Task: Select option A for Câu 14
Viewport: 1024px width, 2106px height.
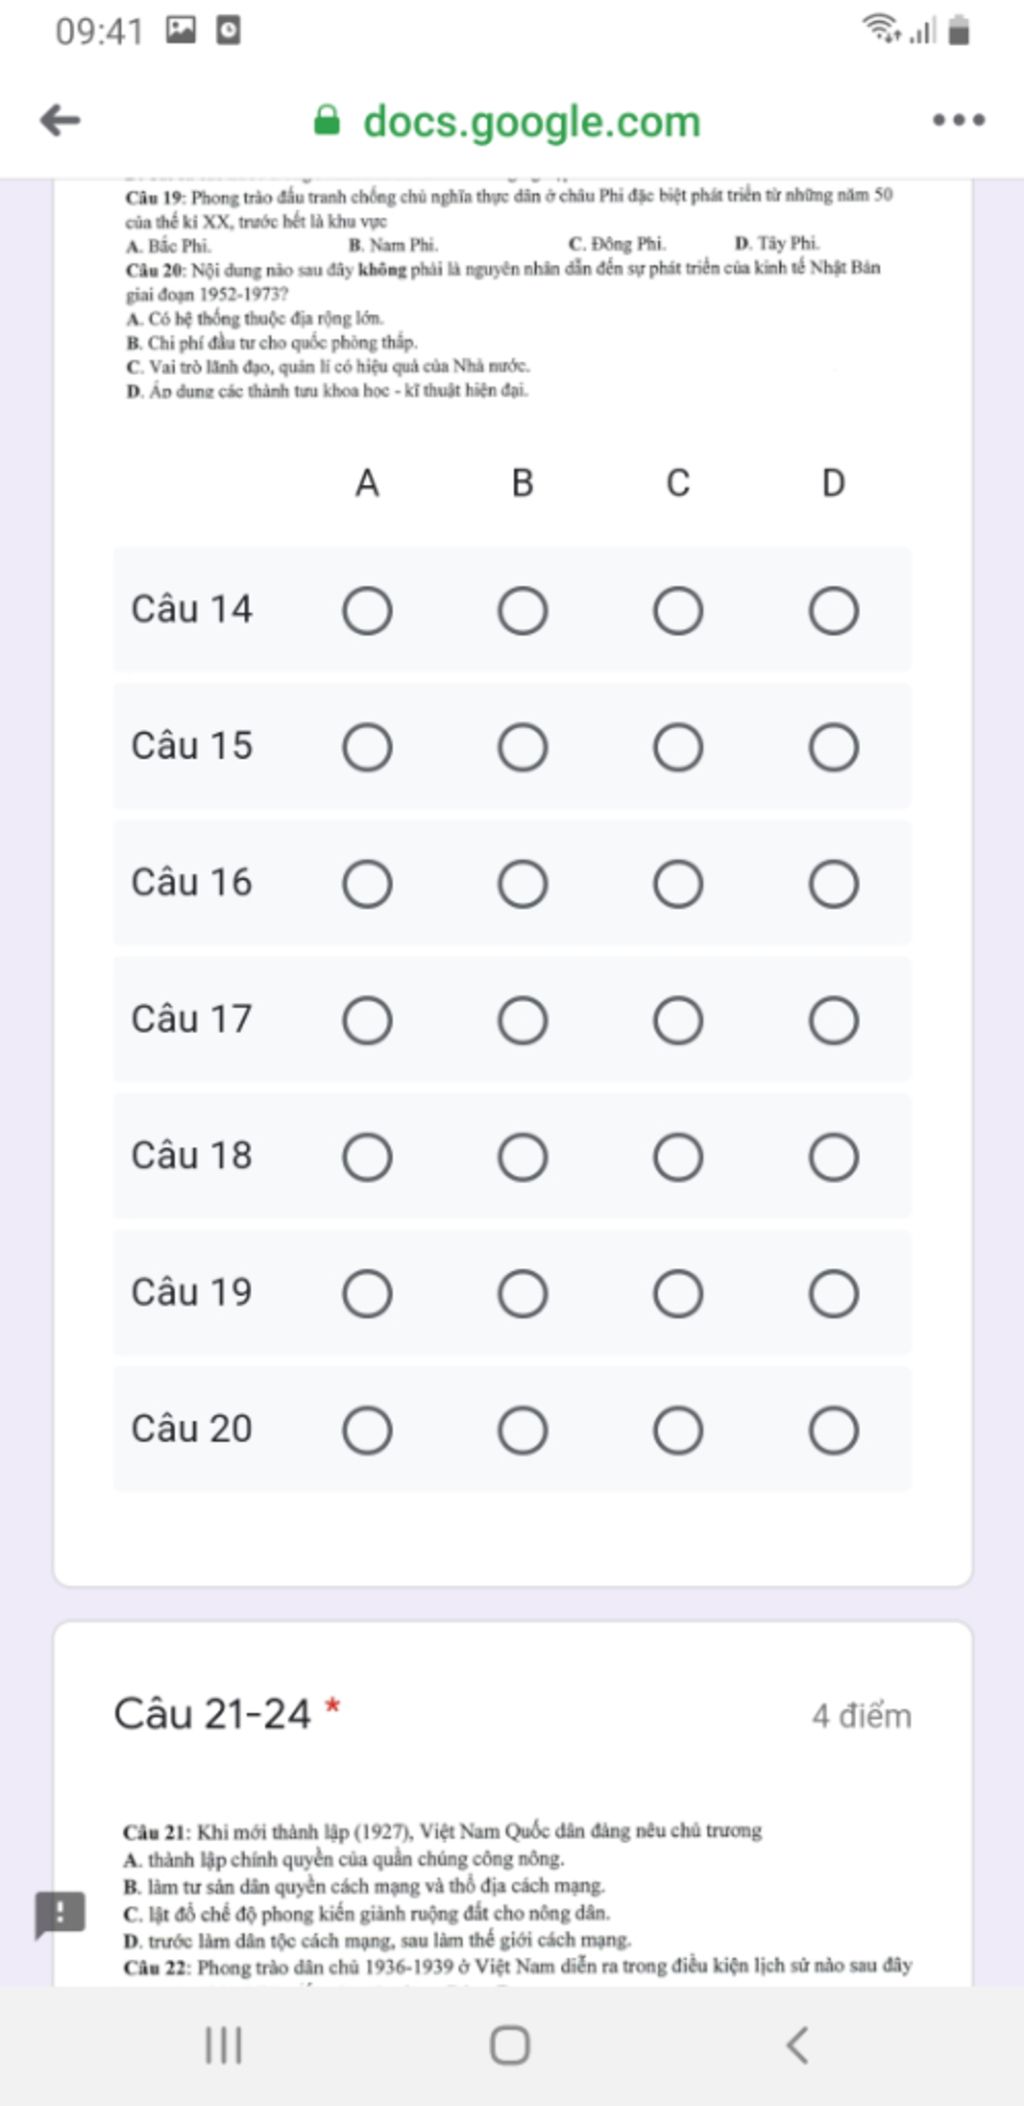Action: (x=367, y=611)
